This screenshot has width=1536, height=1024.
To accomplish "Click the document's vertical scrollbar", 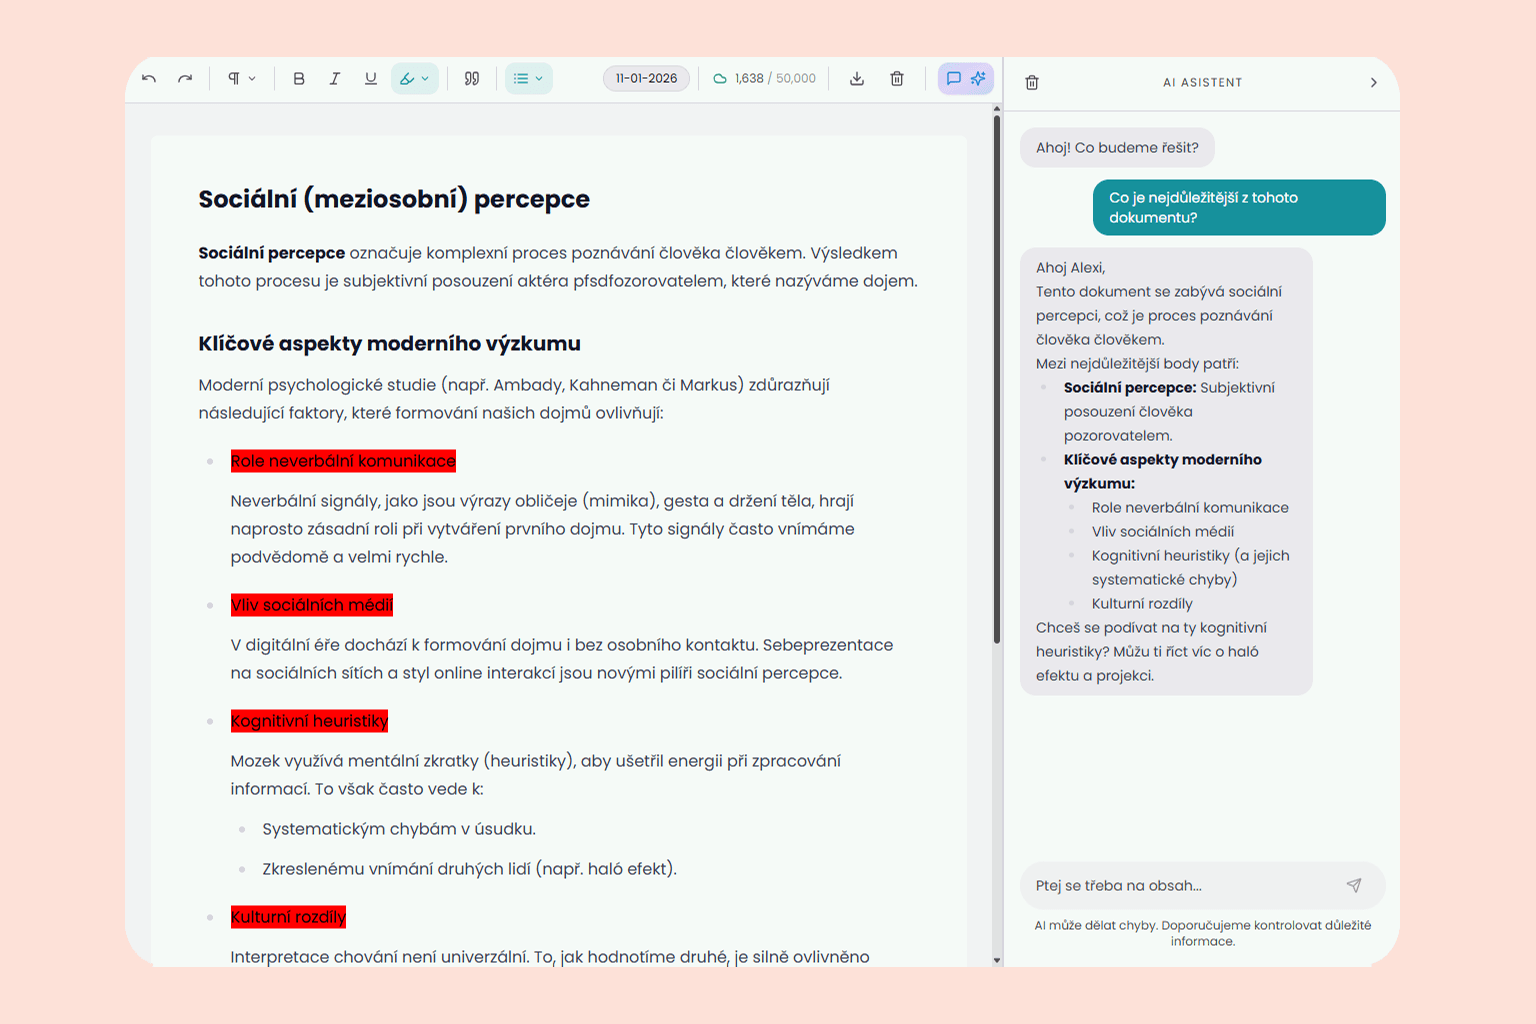I will 996,380.
